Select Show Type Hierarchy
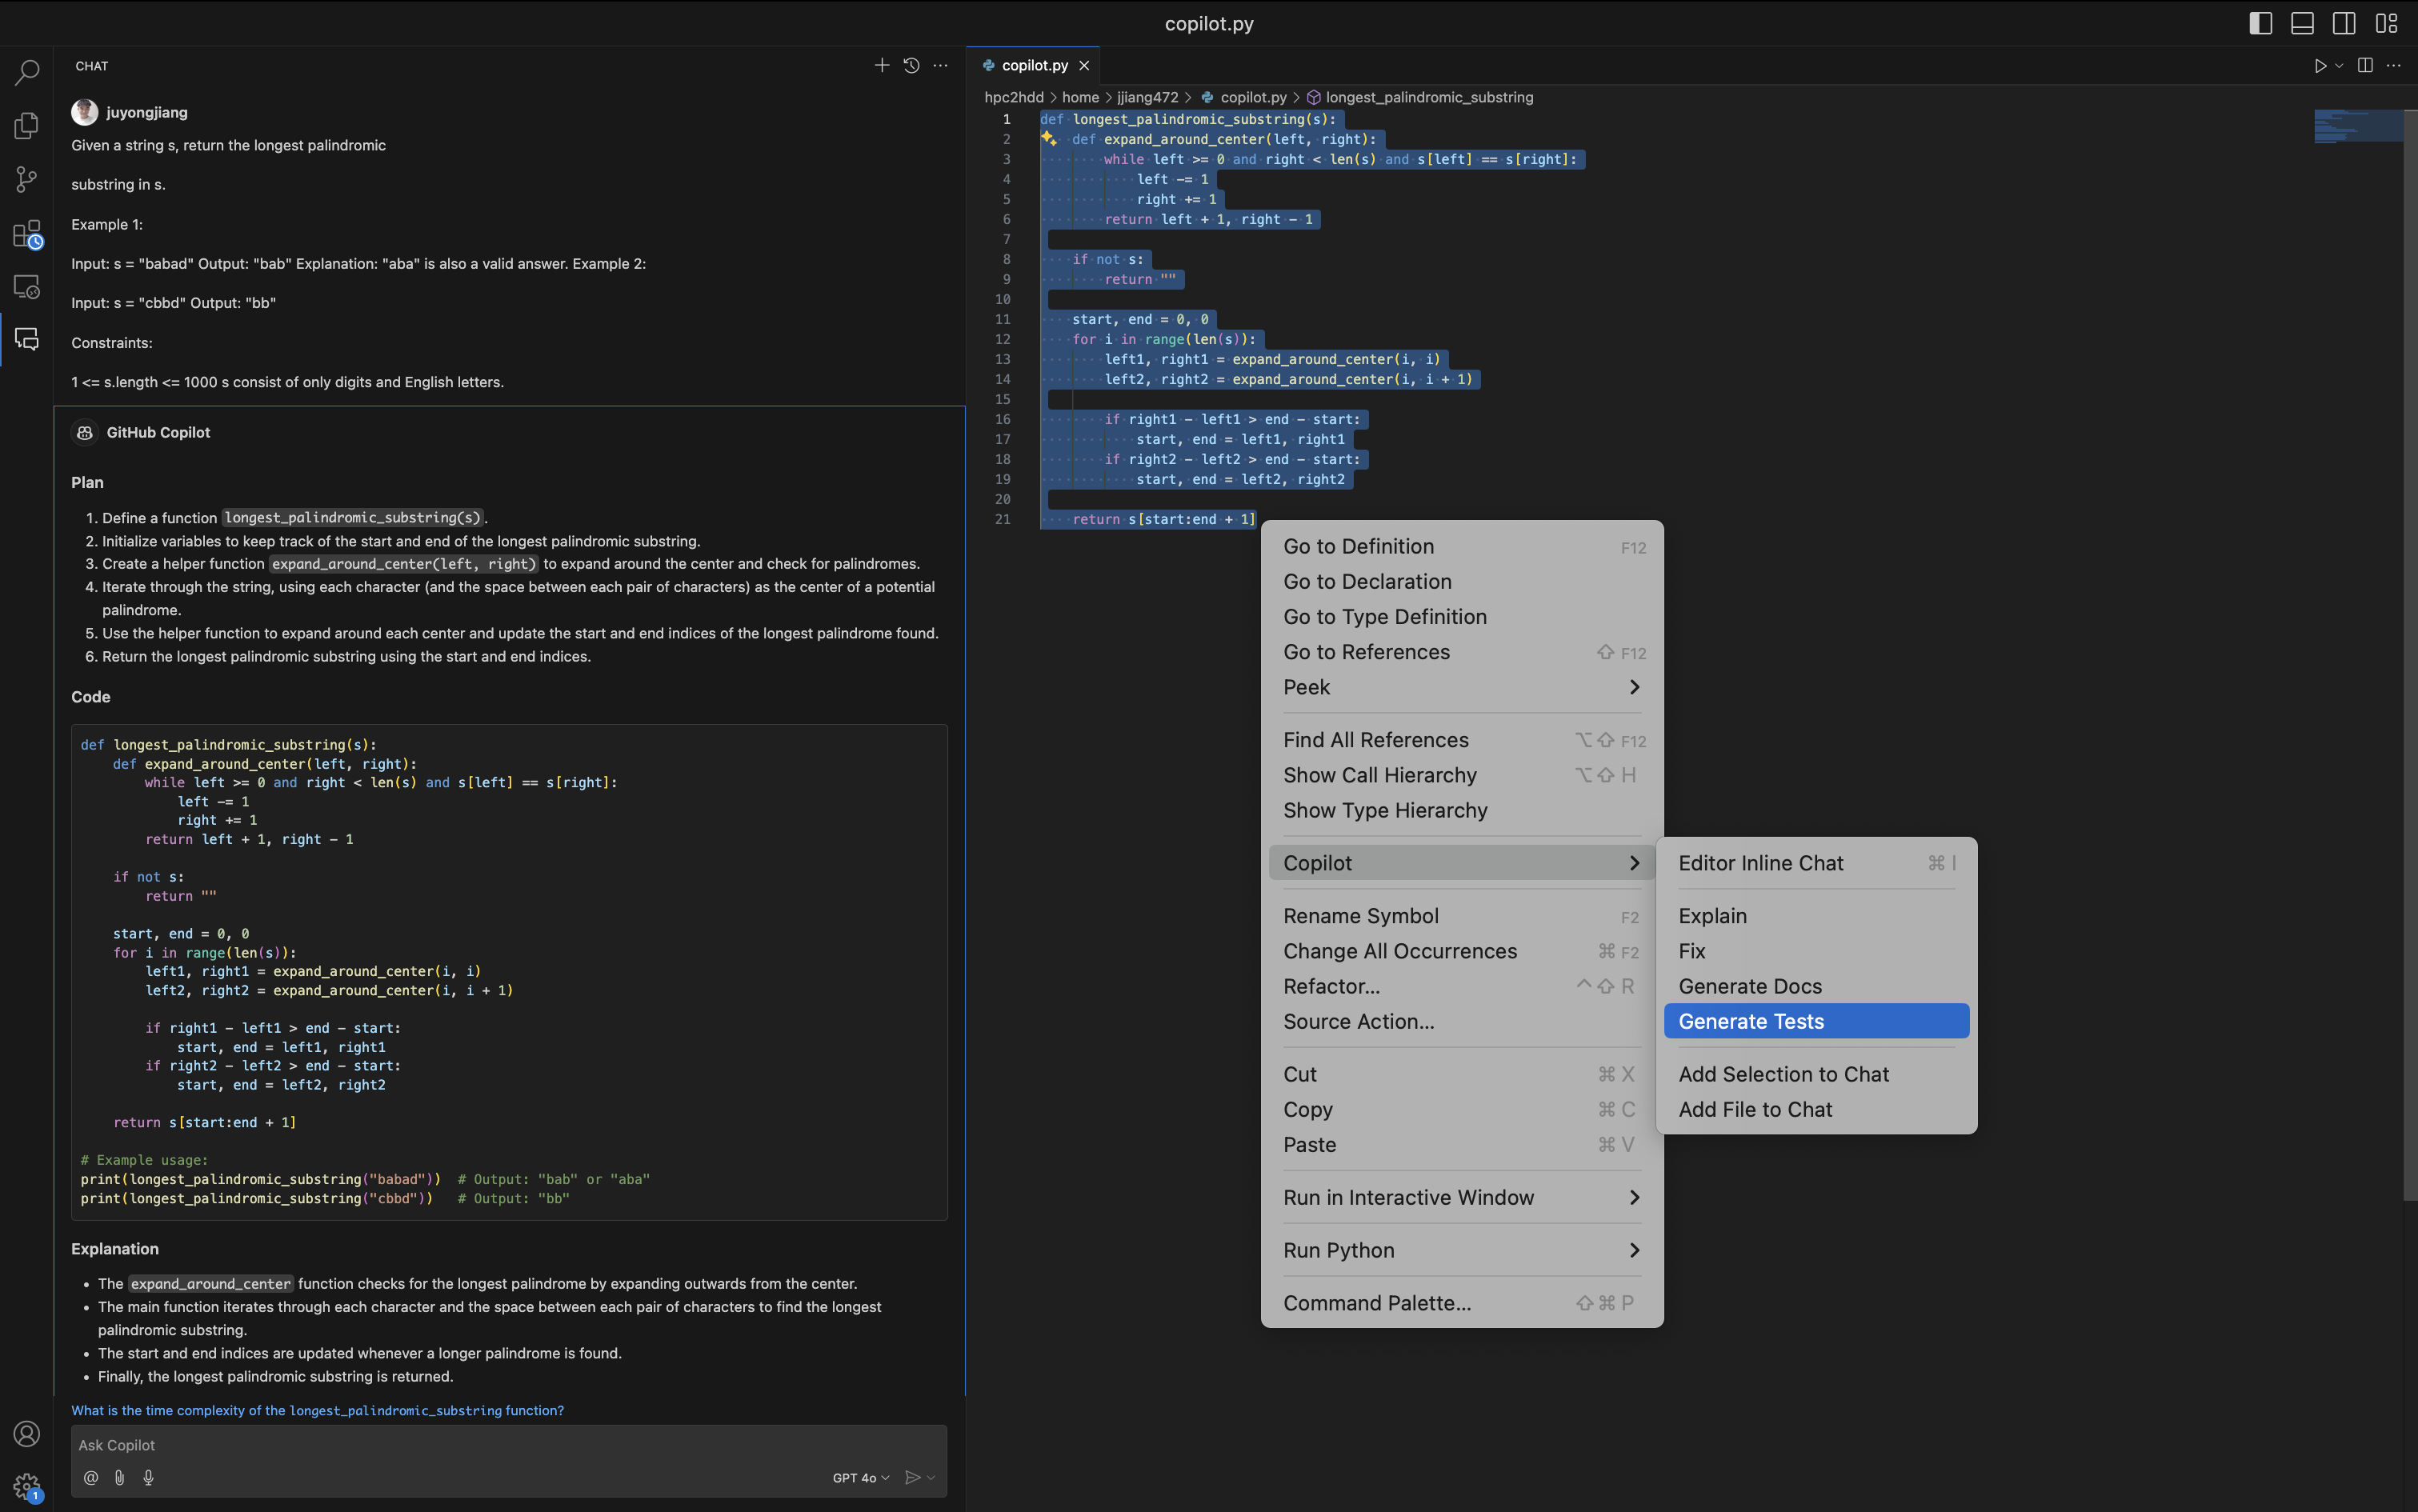The image size is (2418, 1512). (x=1461, y=810)
